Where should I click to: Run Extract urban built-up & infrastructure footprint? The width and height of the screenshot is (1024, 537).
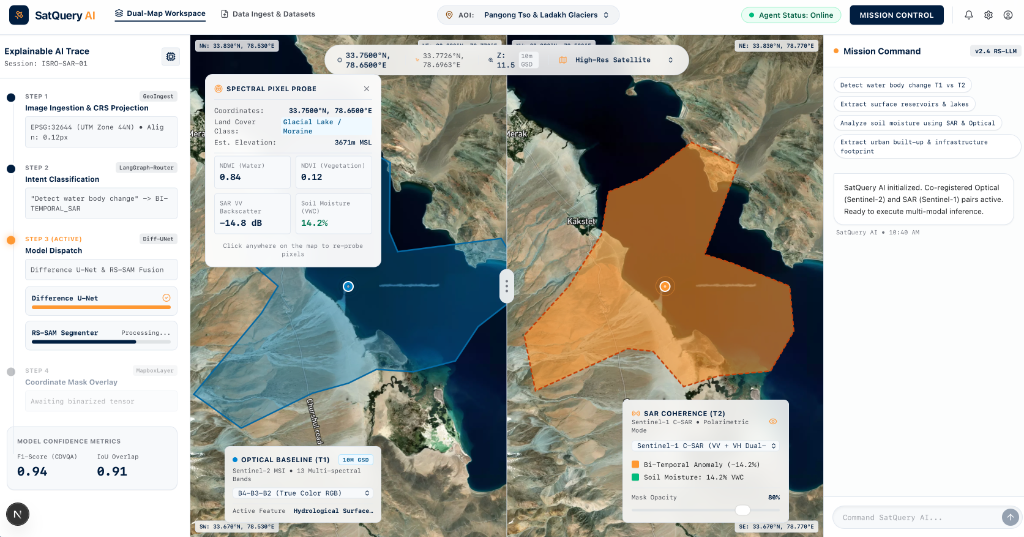[x=927, y=146]
